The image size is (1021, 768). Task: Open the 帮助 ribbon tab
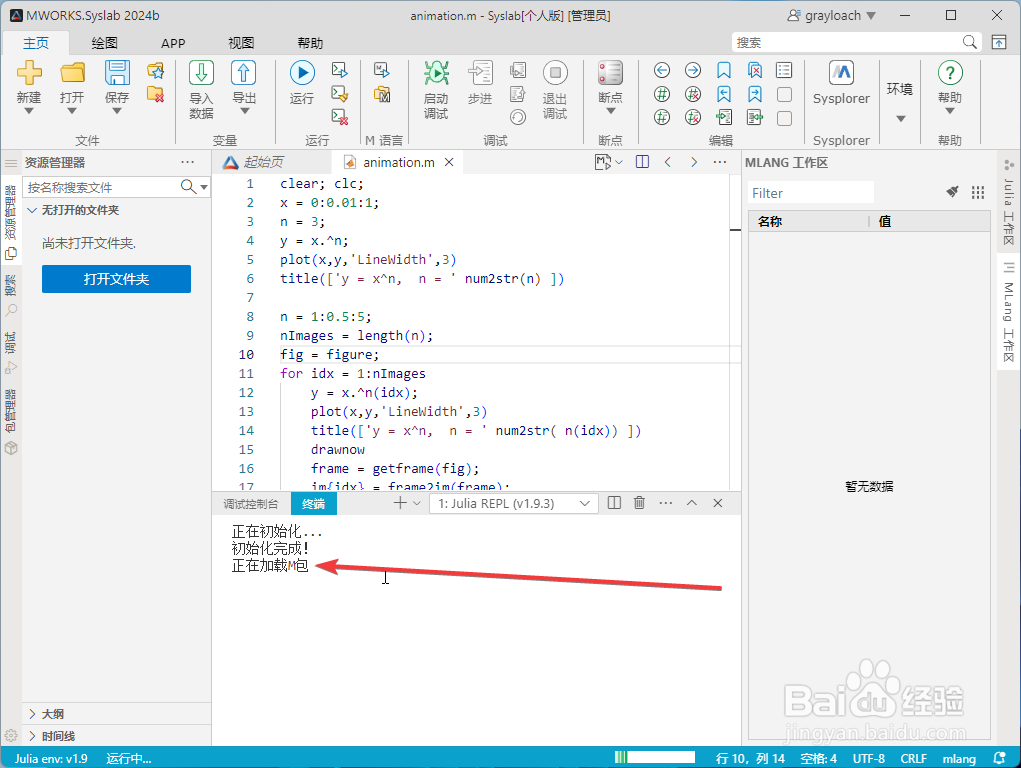[310, 43]
